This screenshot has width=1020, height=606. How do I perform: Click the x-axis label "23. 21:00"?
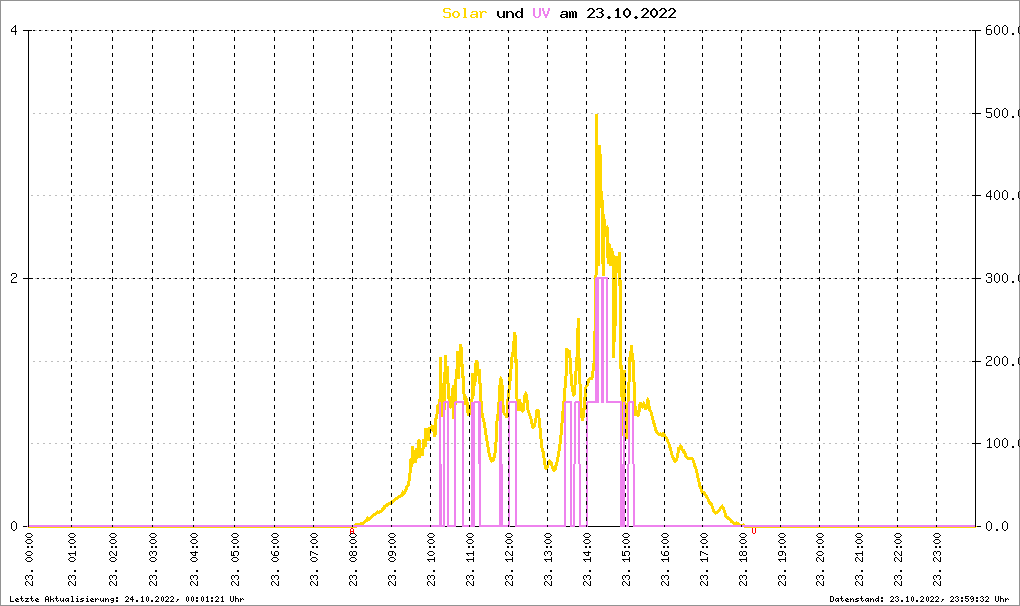[x=859, y=560]
